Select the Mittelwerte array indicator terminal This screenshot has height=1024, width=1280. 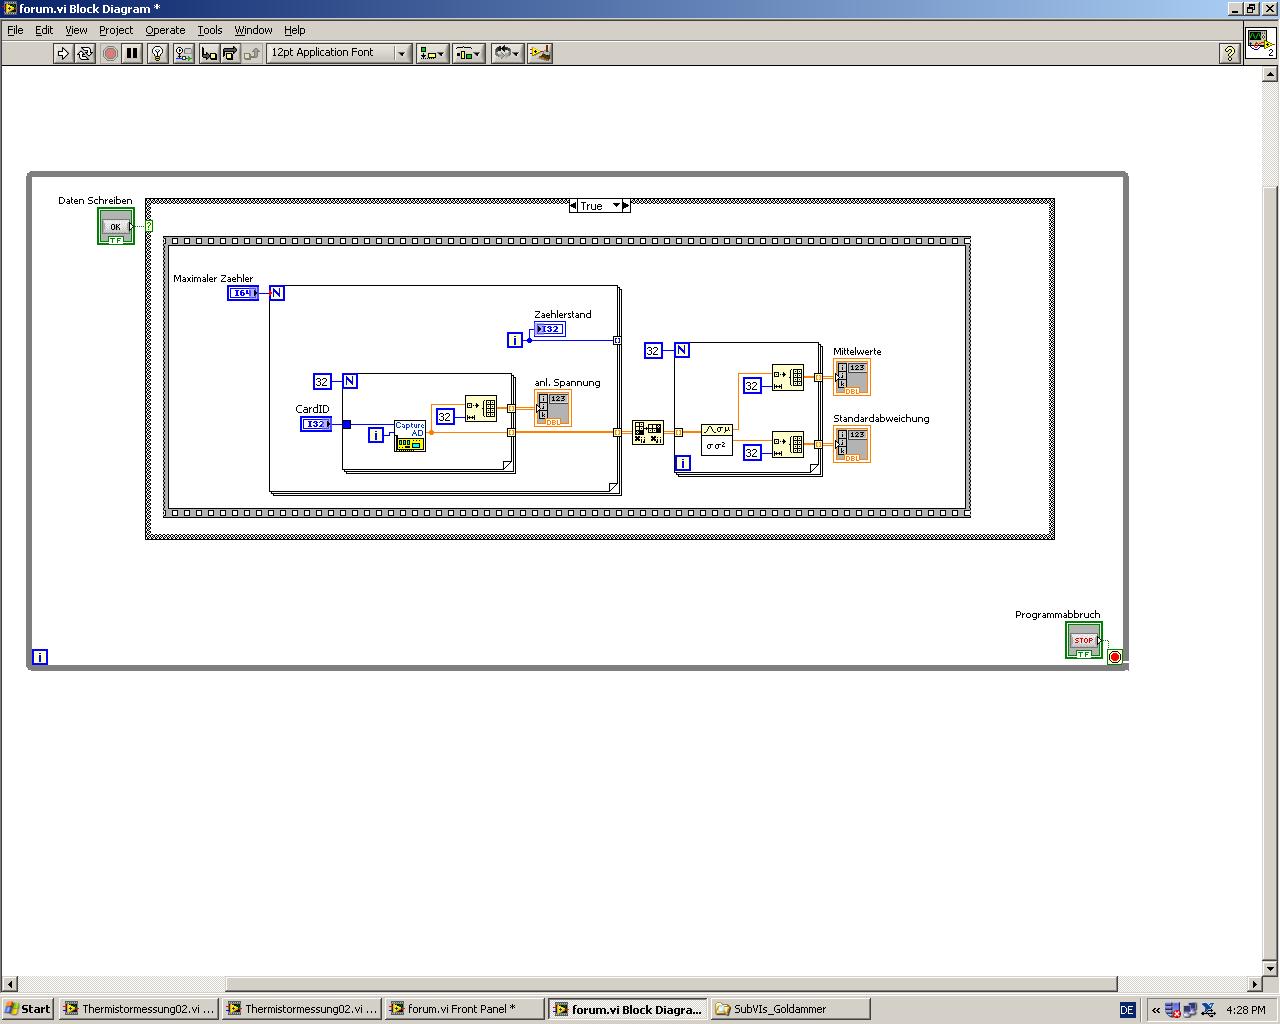(x=852, y=378)
